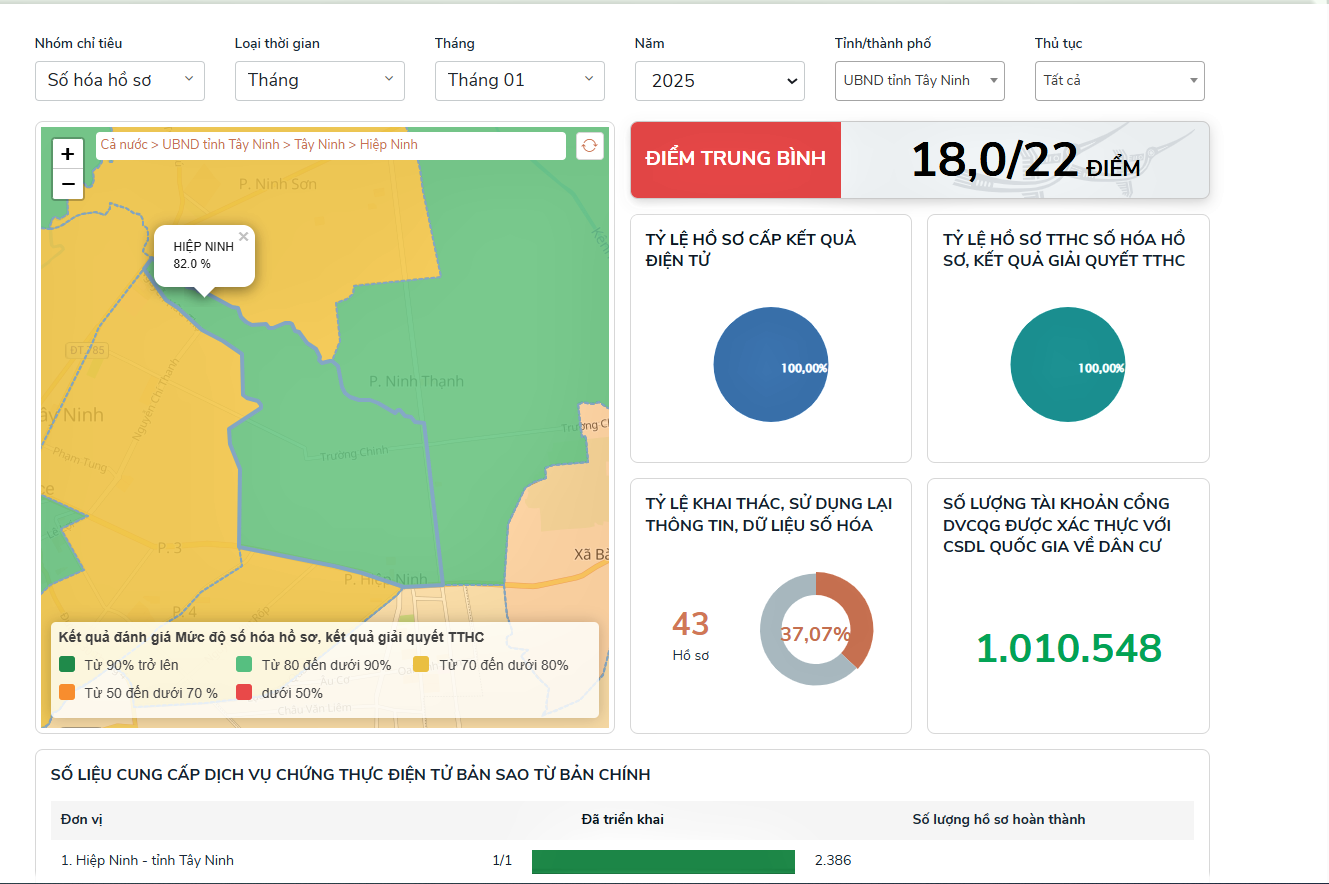The width and height of the screenshot is (1329, 884).
Task: Open the year 2025 dropdown
Action: tap(720, 81)
